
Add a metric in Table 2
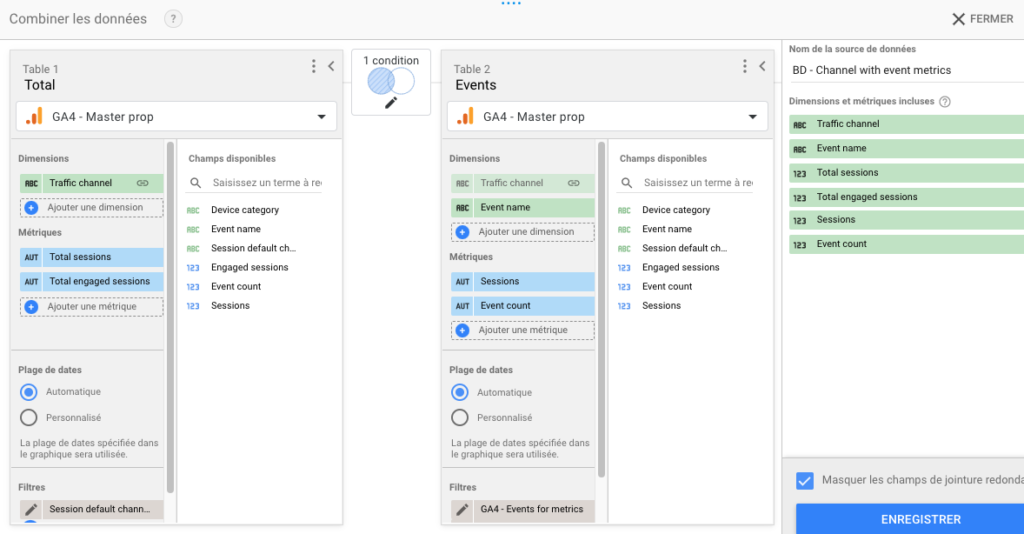click(x=522, y=330)
